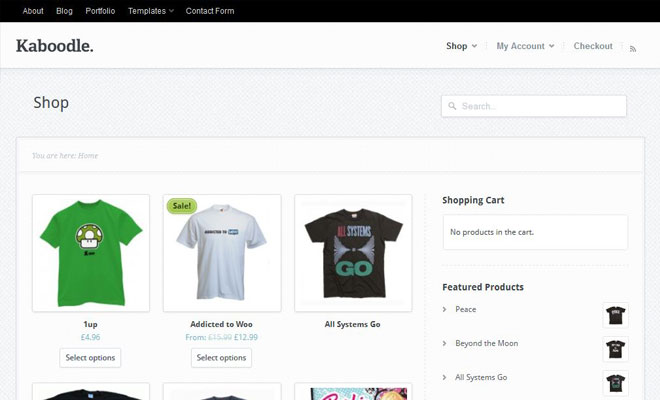Open Beyond the Moon product thumbnail
Image resolution: width=660 pixels, height=400 pixels.
tap(616, 350)
